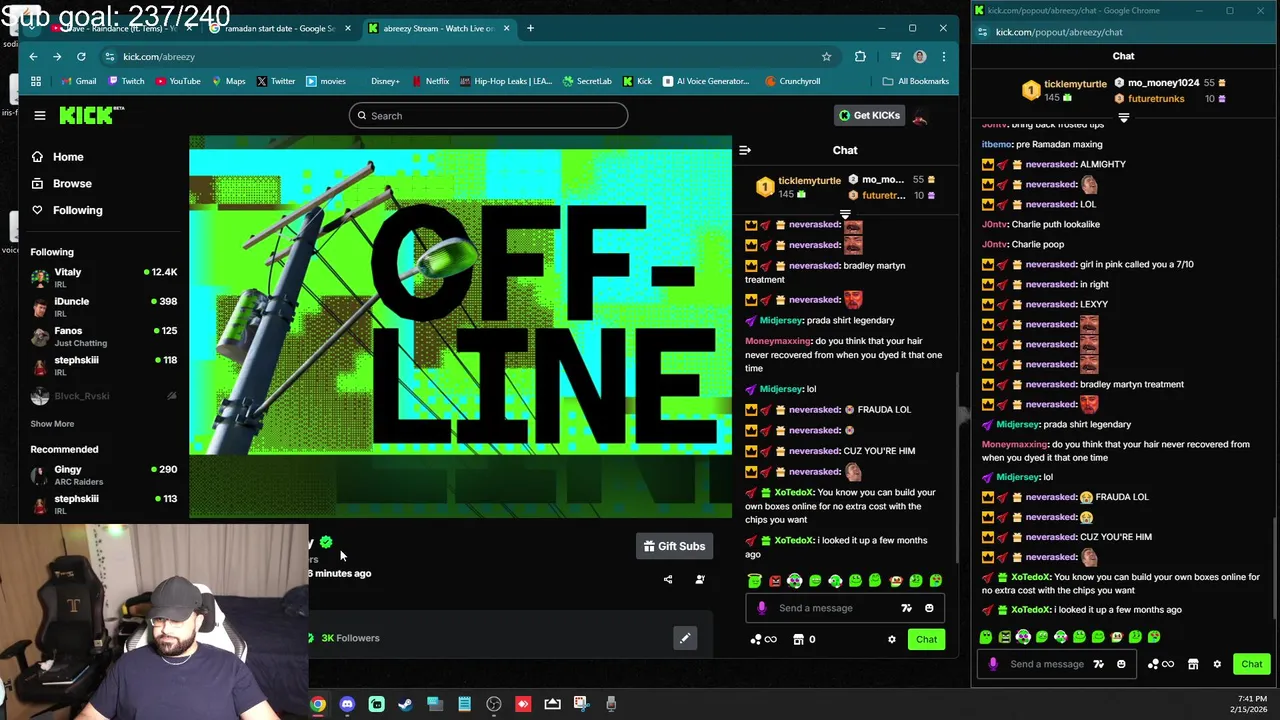Open settings gear in popout chat
The height and width of the screenshot is (720, 1280).
[x=1217, y=664]
